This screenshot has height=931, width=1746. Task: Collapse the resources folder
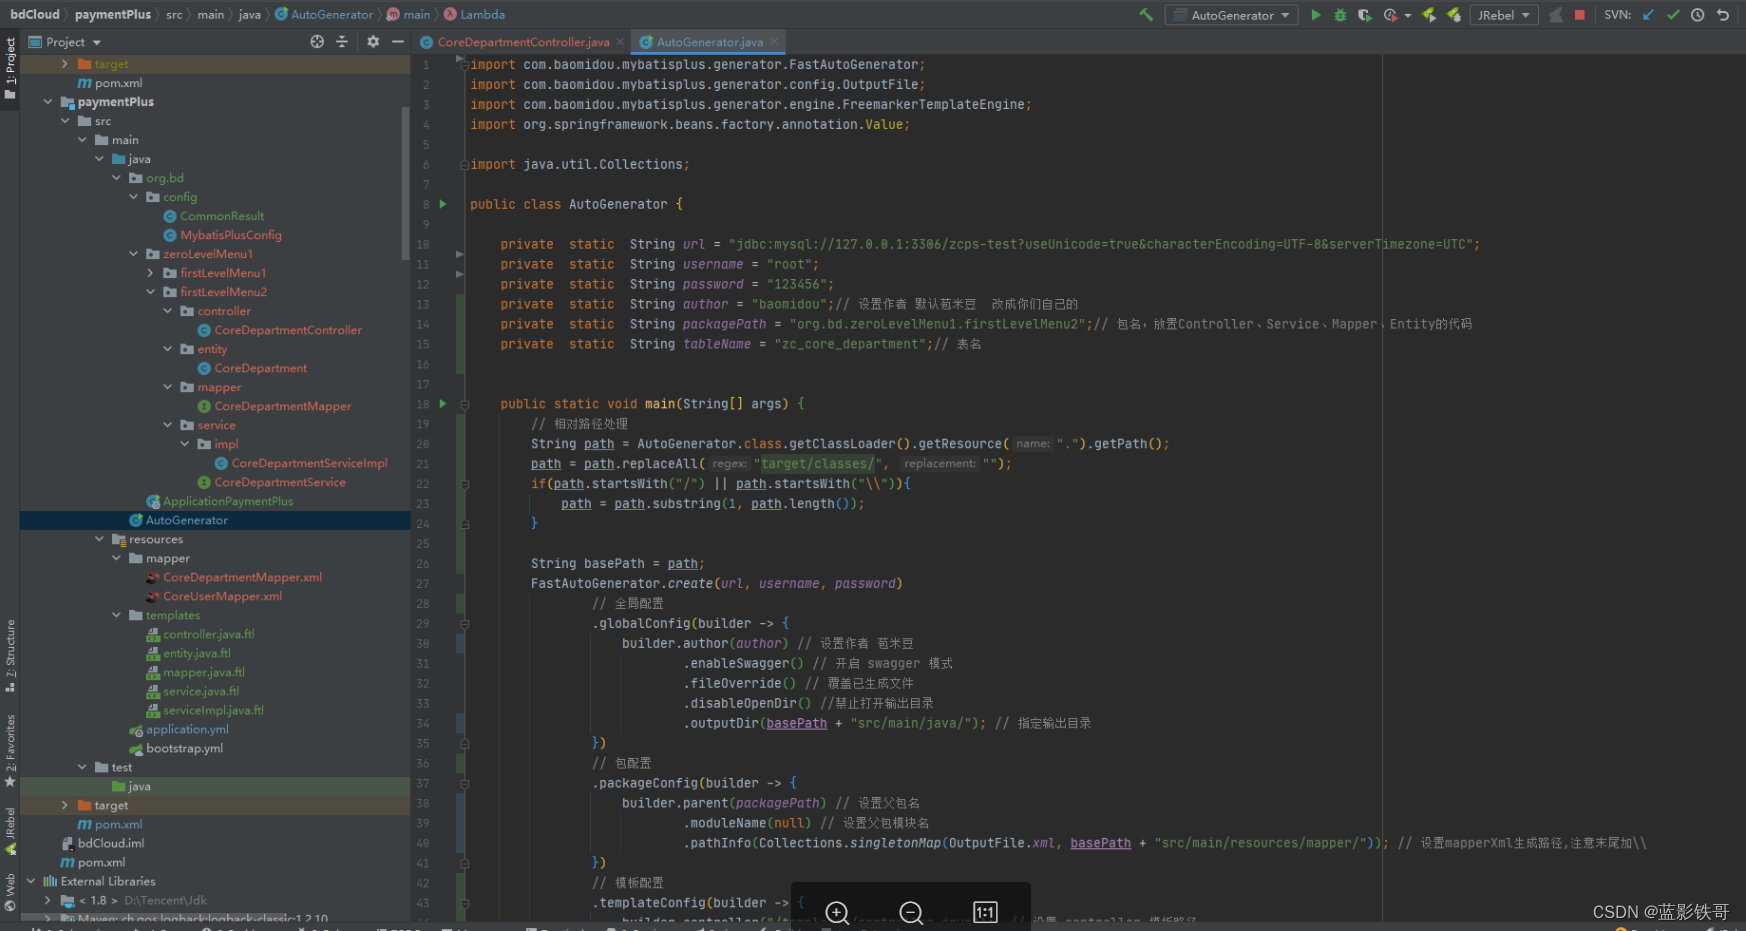click(x=100, y=539)
